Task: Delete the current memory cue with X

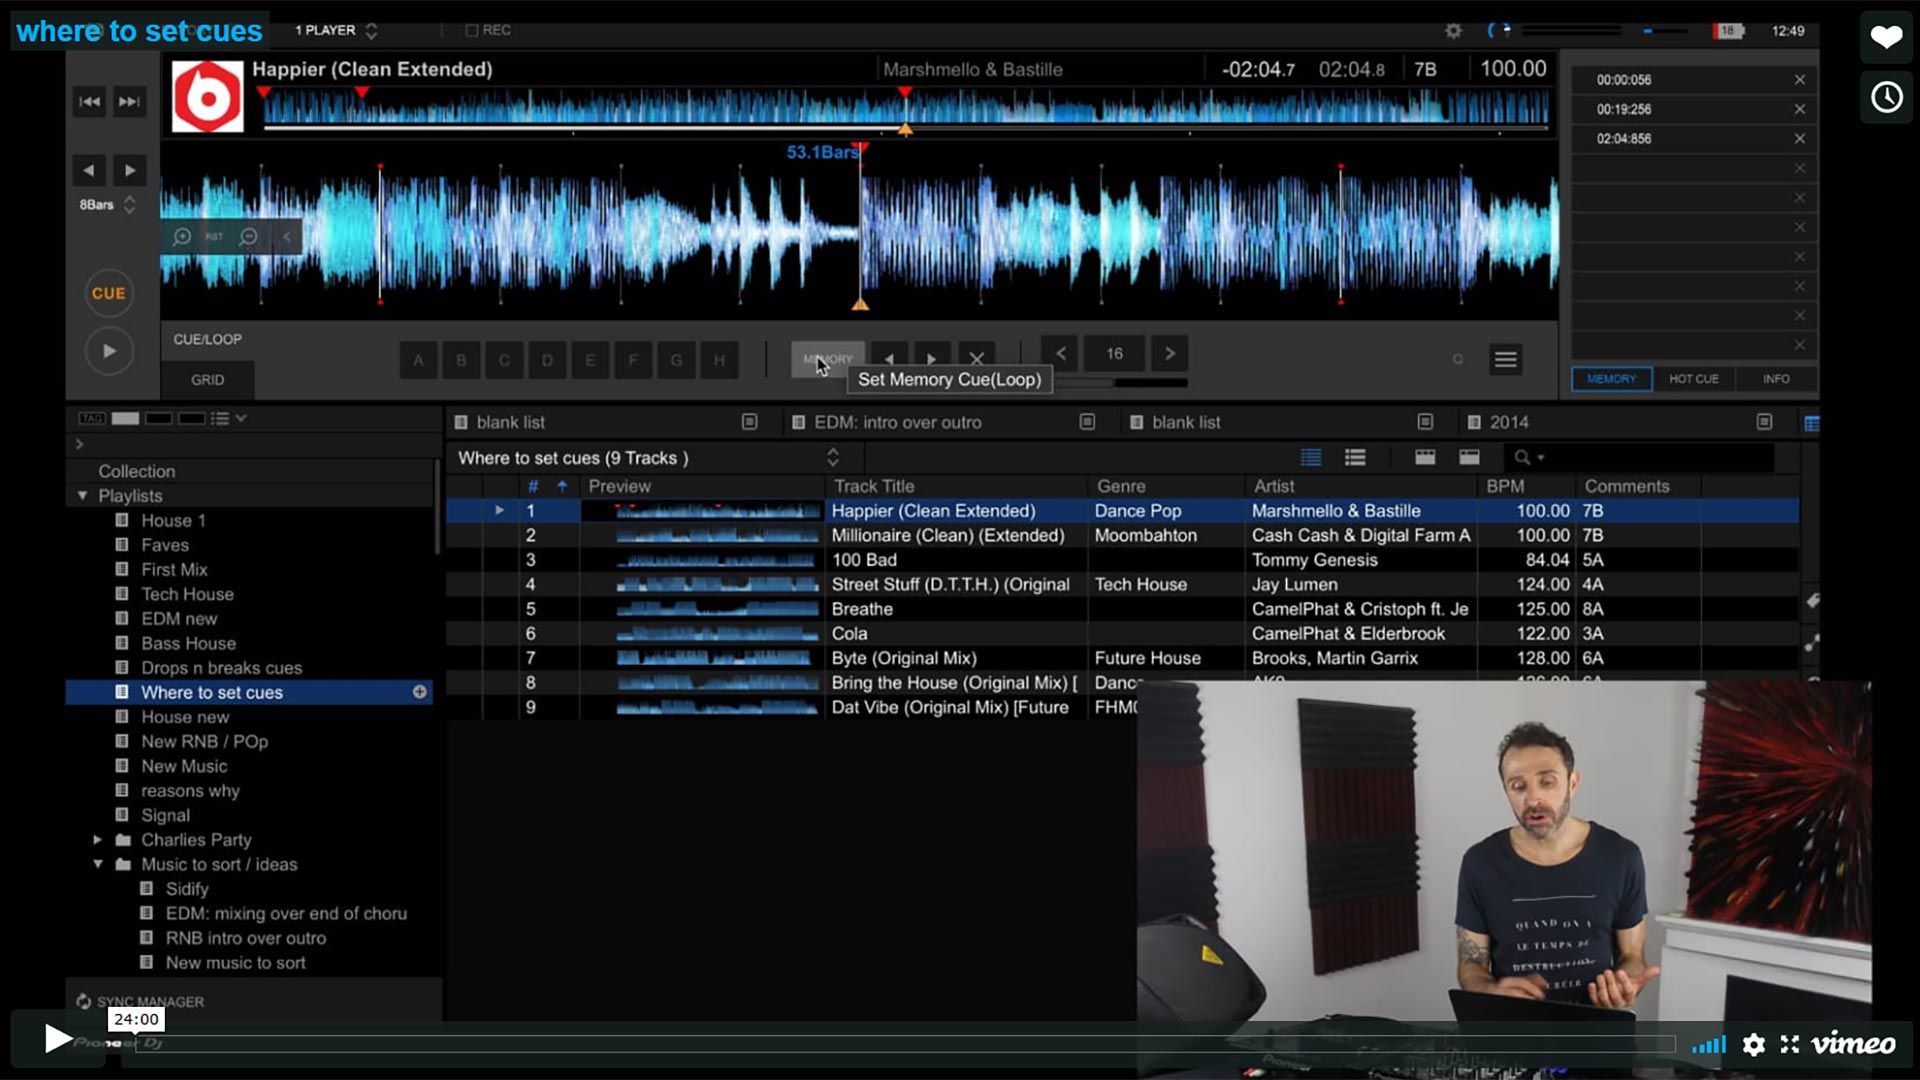Action: [976, 358]
